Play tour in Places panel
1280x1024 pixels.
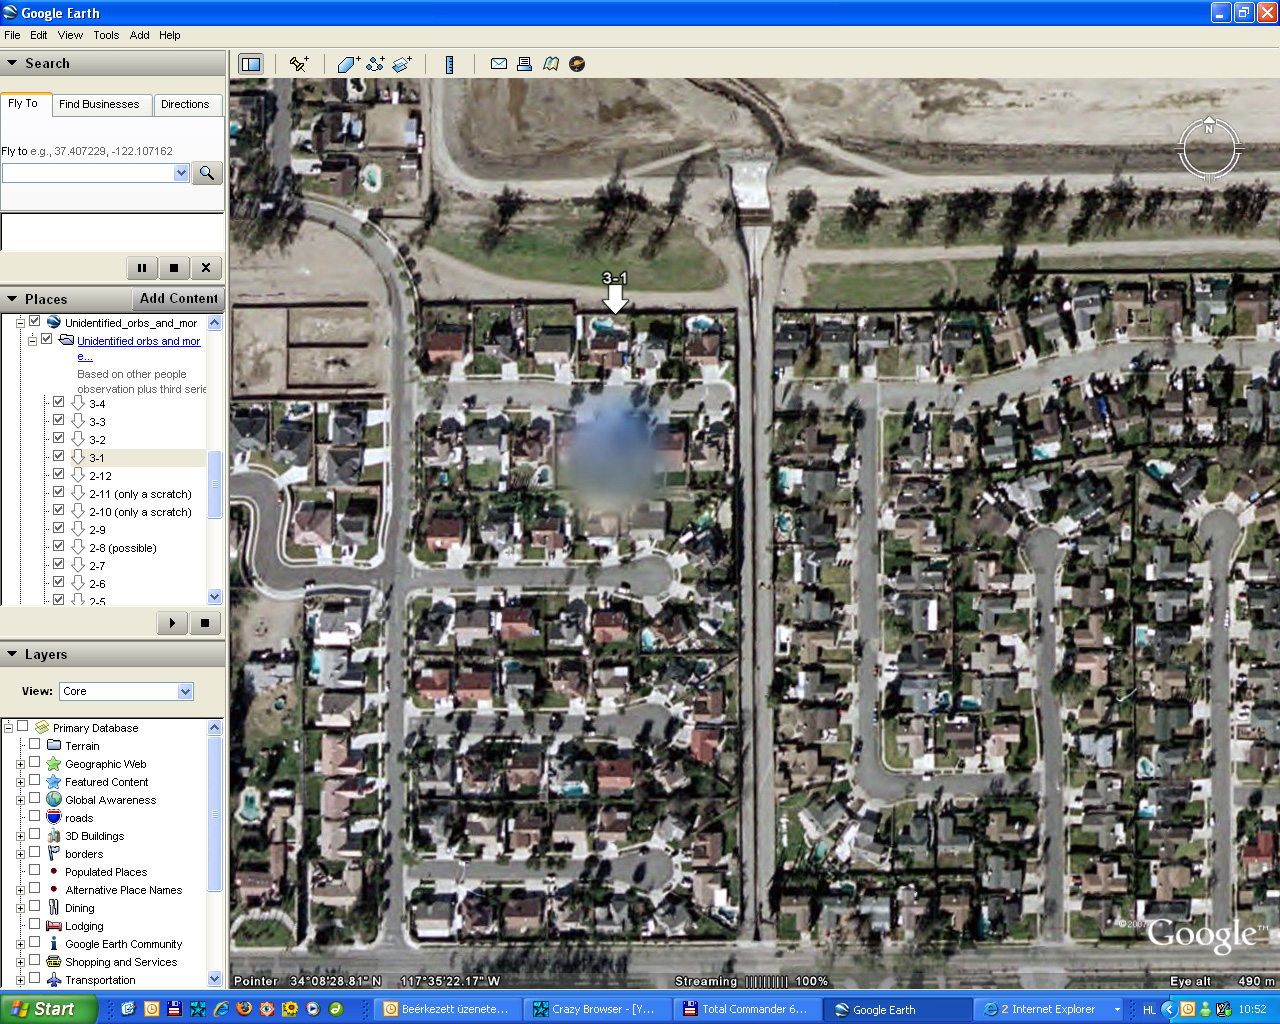pos(172,623)
